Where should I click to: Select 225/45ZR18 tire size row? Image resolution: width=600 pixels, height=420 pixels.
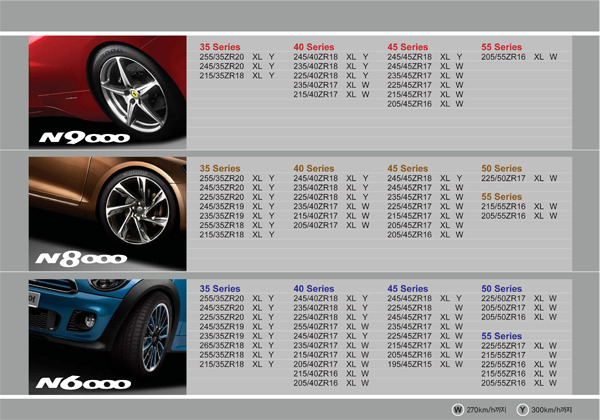tap(425, 308)
